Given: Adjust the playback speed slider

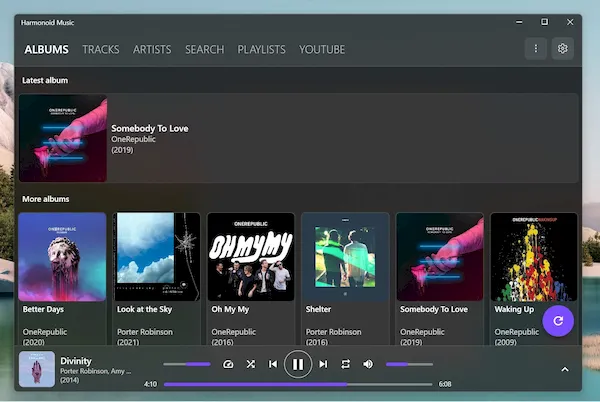Looking at the screenshot, I should [x=187, y=364].
